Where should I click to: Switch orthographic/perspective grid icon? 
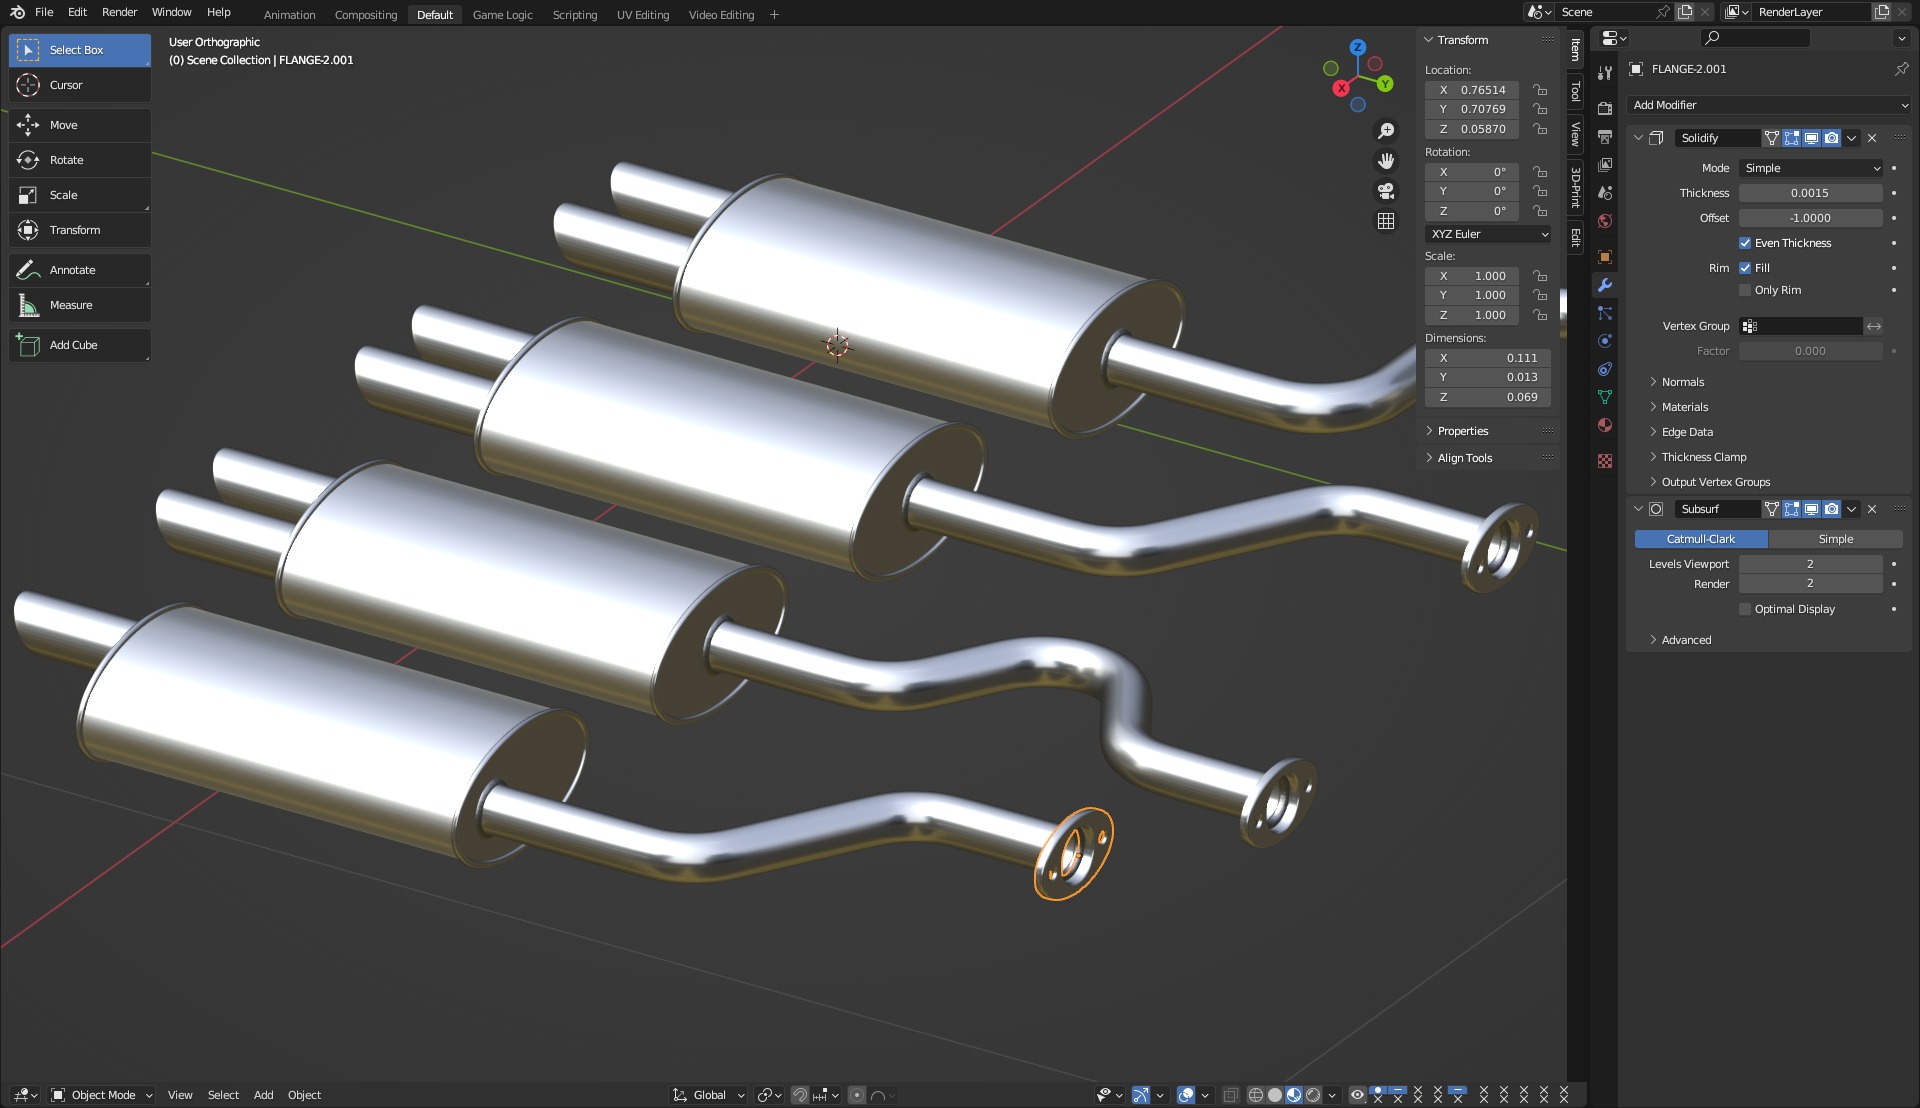1386,221
